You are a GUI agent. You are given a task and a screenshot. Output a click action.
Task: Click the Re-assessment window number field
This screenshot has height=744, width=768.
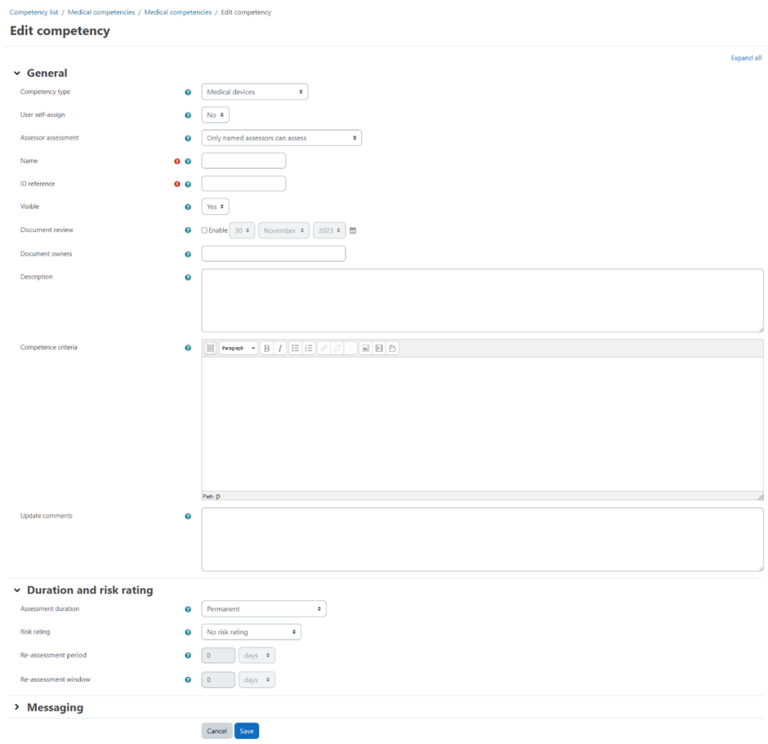click(218, 680)
